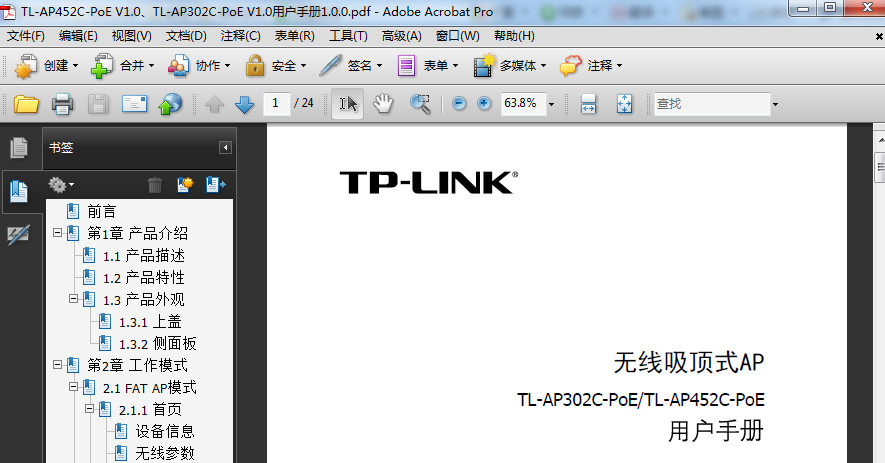Zoom in with the plus button
The height and width of the screenshot is (463, 885).
[x=484, y=103]
